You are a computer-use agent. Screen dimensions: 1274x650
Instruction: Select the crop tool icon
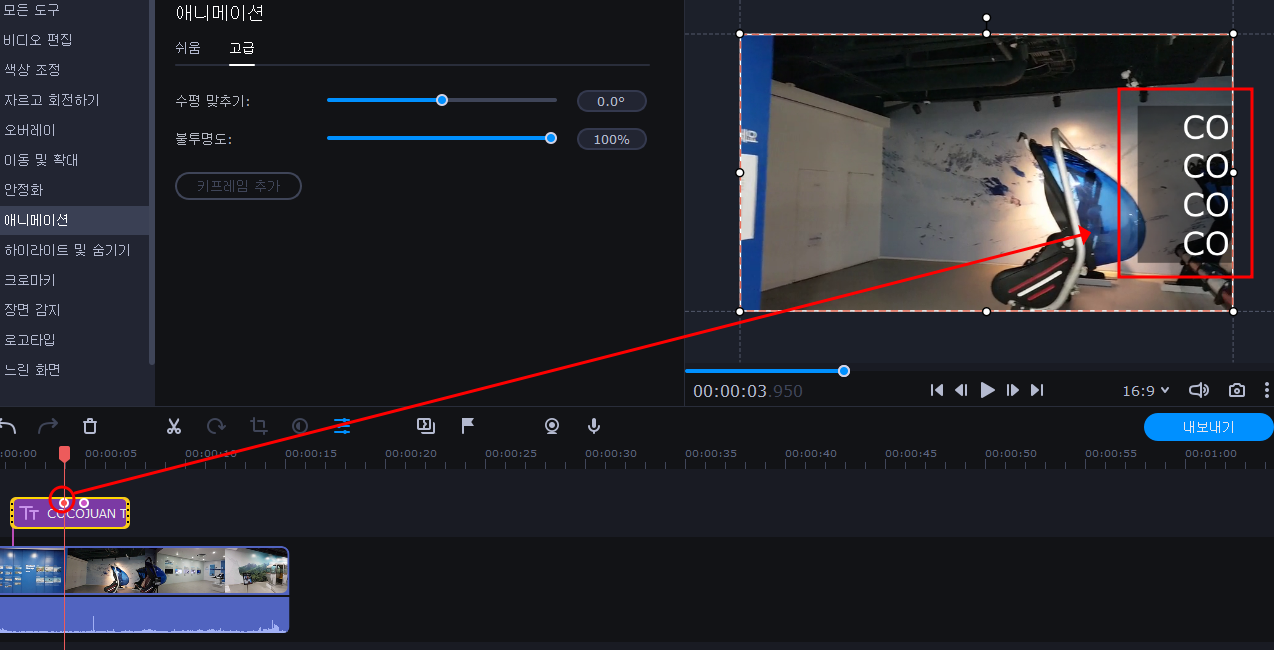[258, 426]
